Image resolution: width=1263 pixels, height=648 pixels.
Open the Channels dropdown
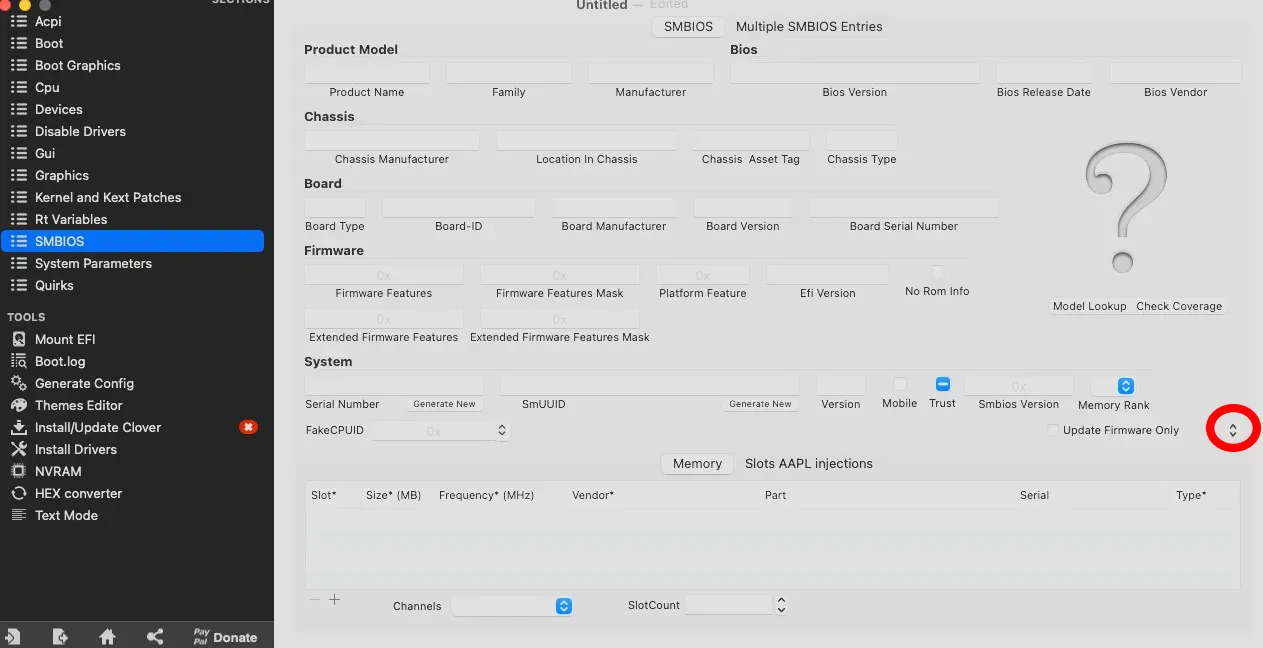(x=563, y=606)
